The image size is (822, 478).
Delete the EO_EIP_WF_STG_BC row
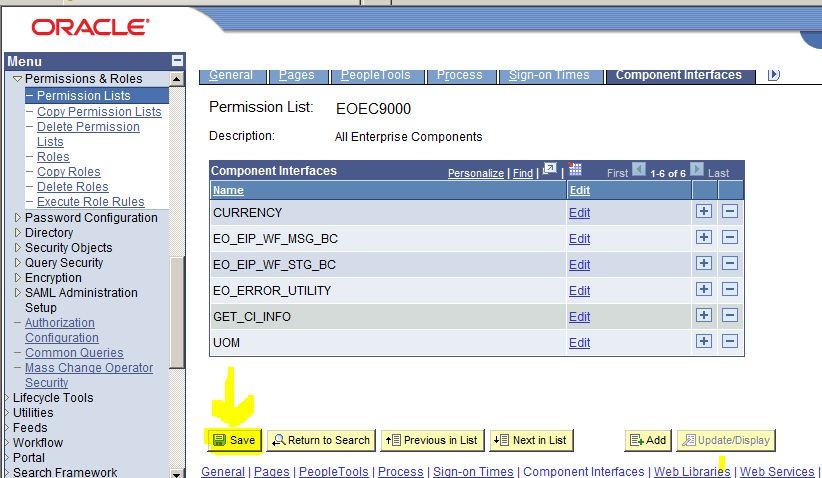coord(730,263)
